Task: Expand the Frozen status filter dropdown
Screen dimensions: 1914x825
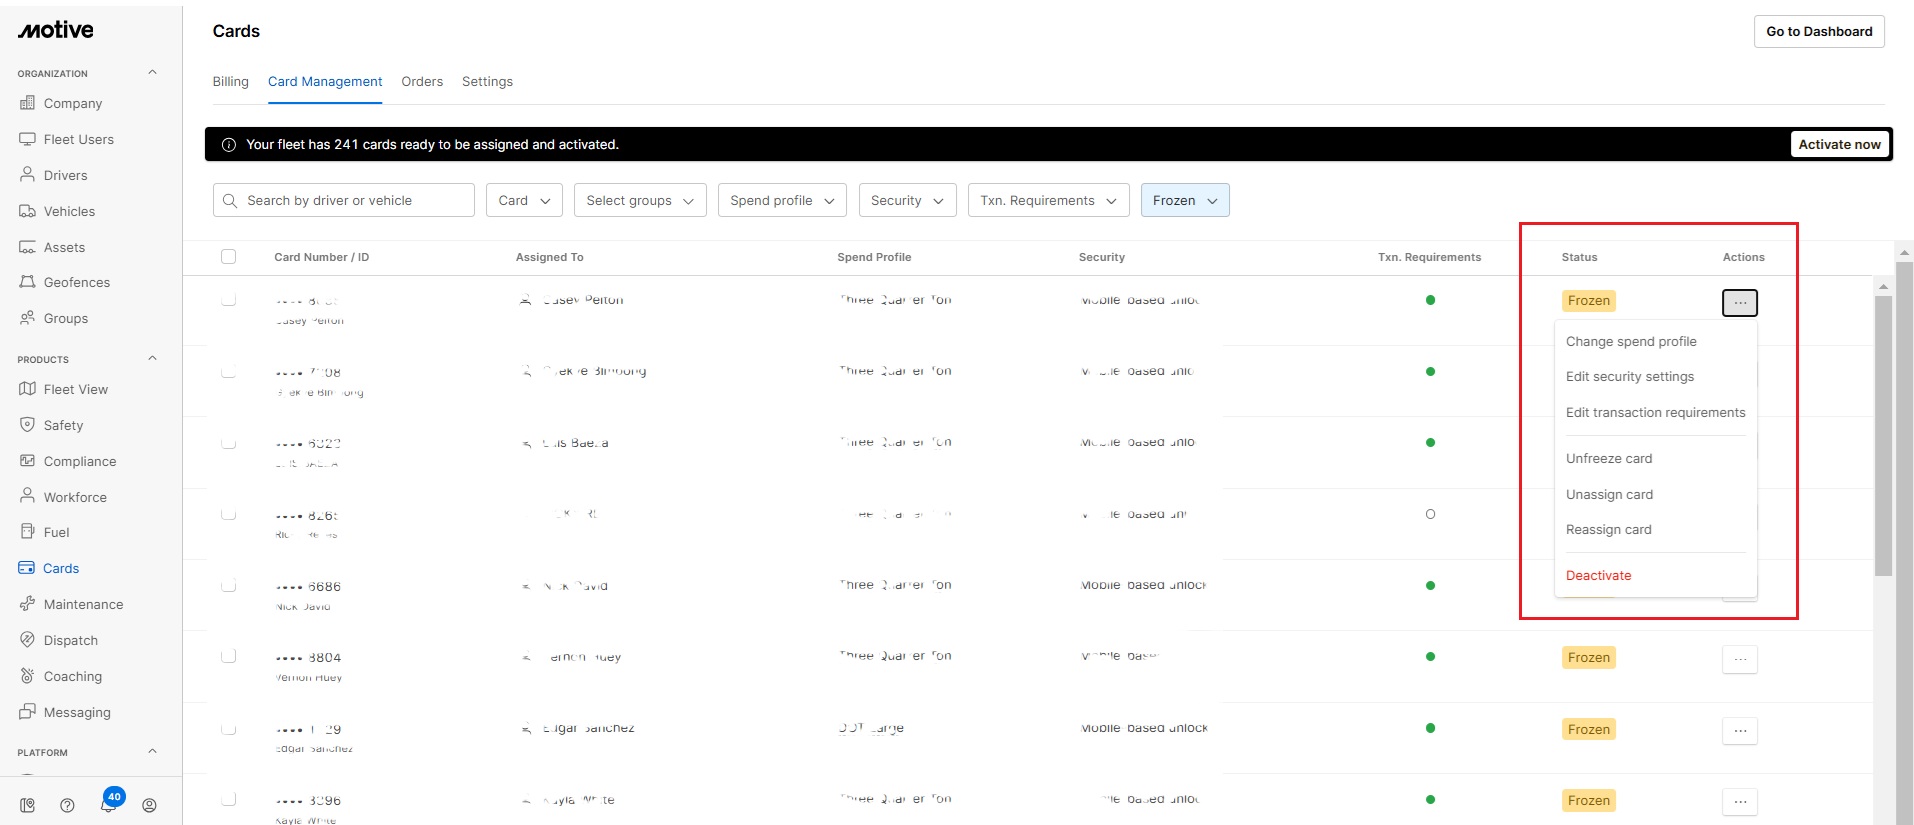Action: (1184, 200)
